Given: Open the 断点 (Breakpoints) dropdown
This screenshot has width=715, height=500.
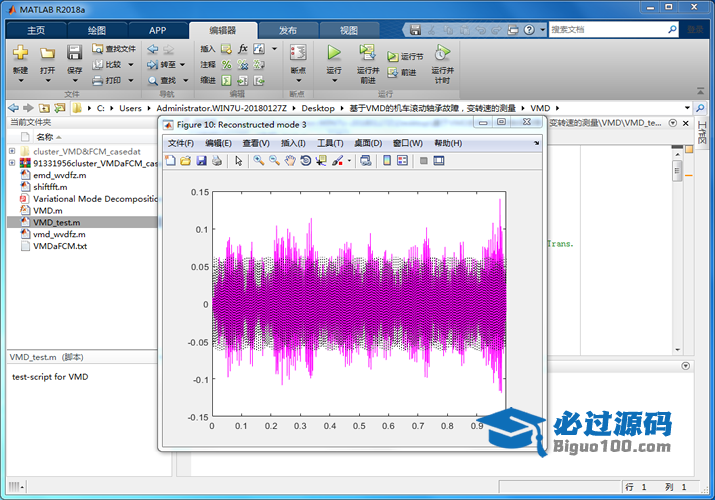Looking at the screenshot, I should pos(297,82).
